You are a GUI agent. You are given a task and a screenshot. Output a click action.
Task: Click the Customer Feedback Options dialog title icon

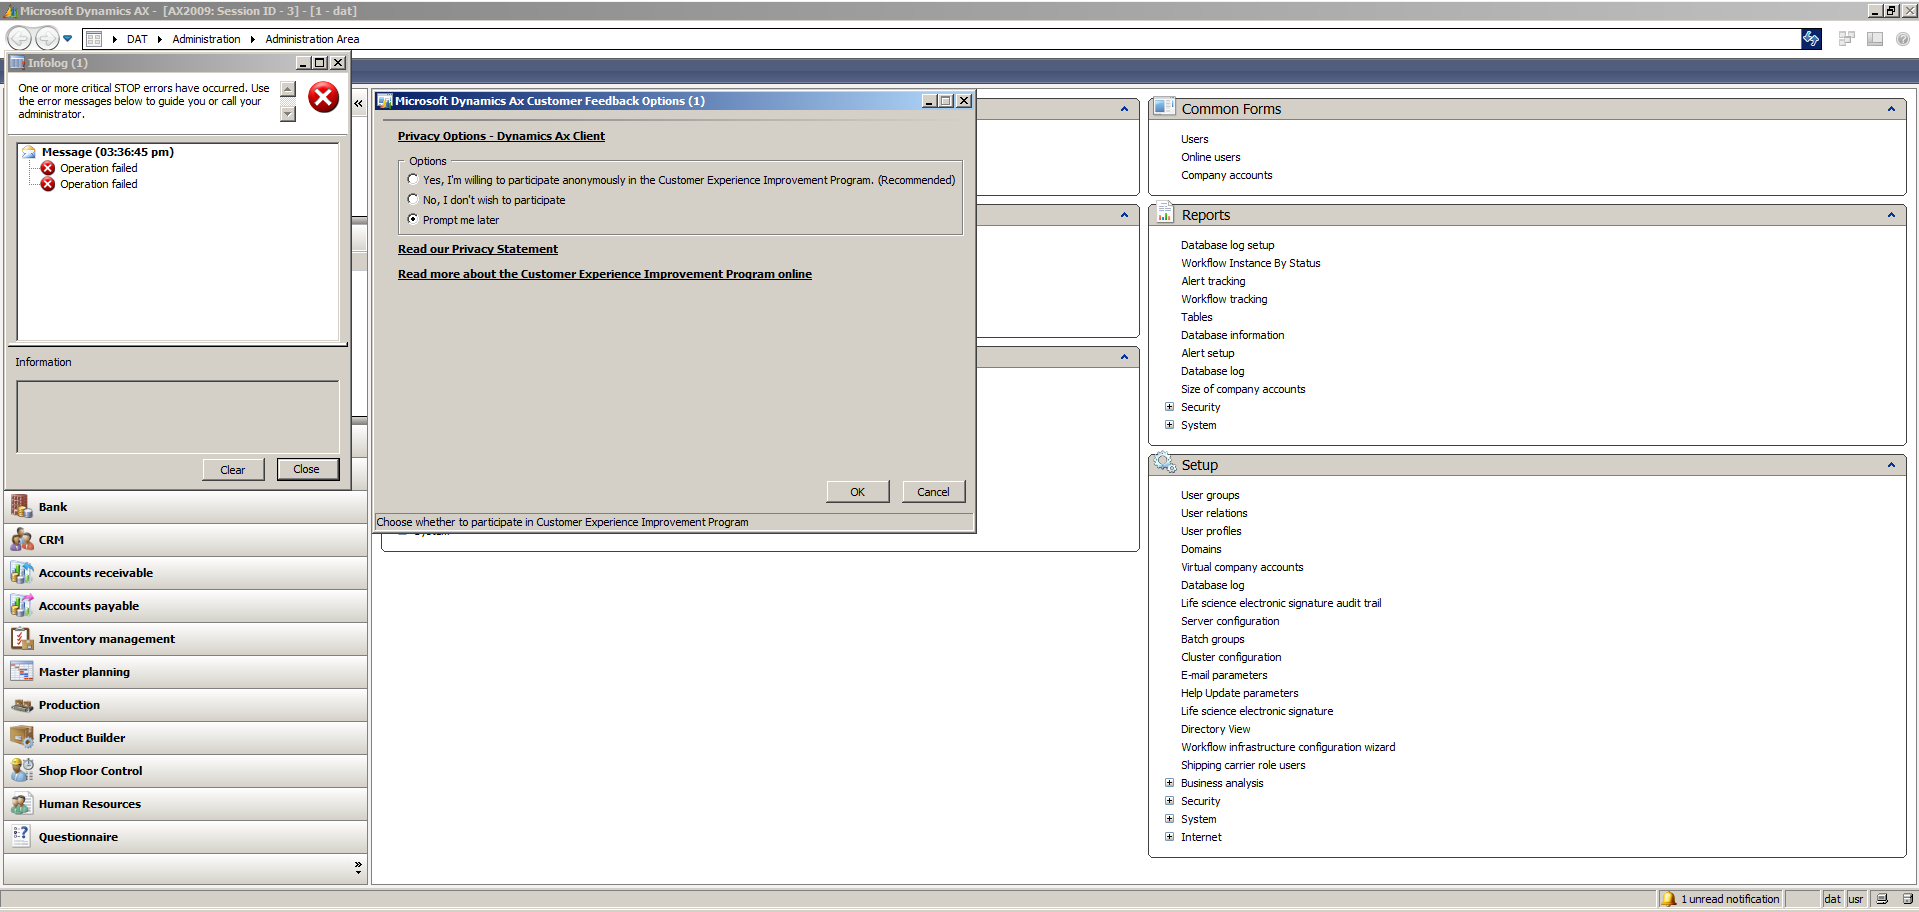point(384,101)
